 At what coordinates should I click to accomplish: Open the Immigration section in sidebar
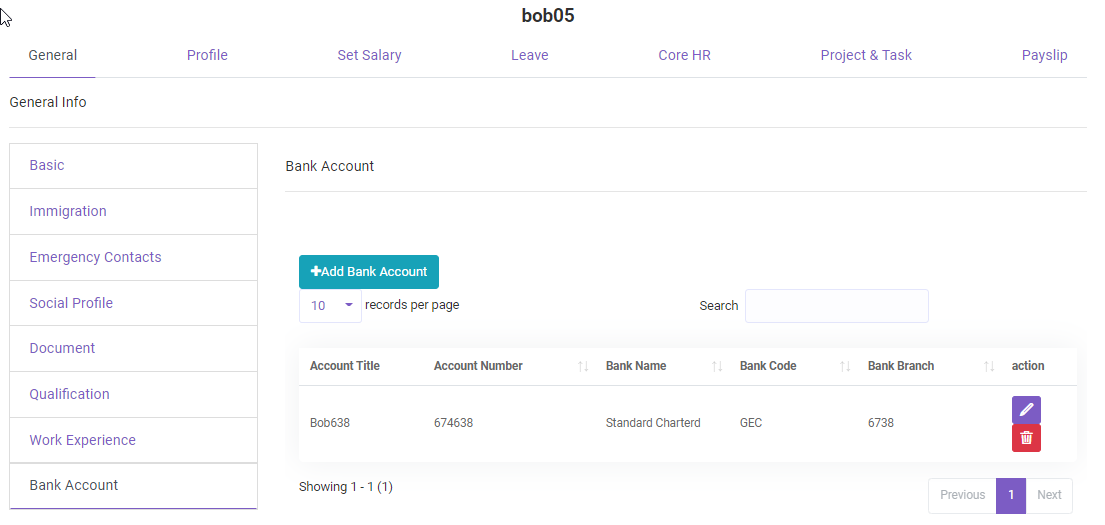68,211
